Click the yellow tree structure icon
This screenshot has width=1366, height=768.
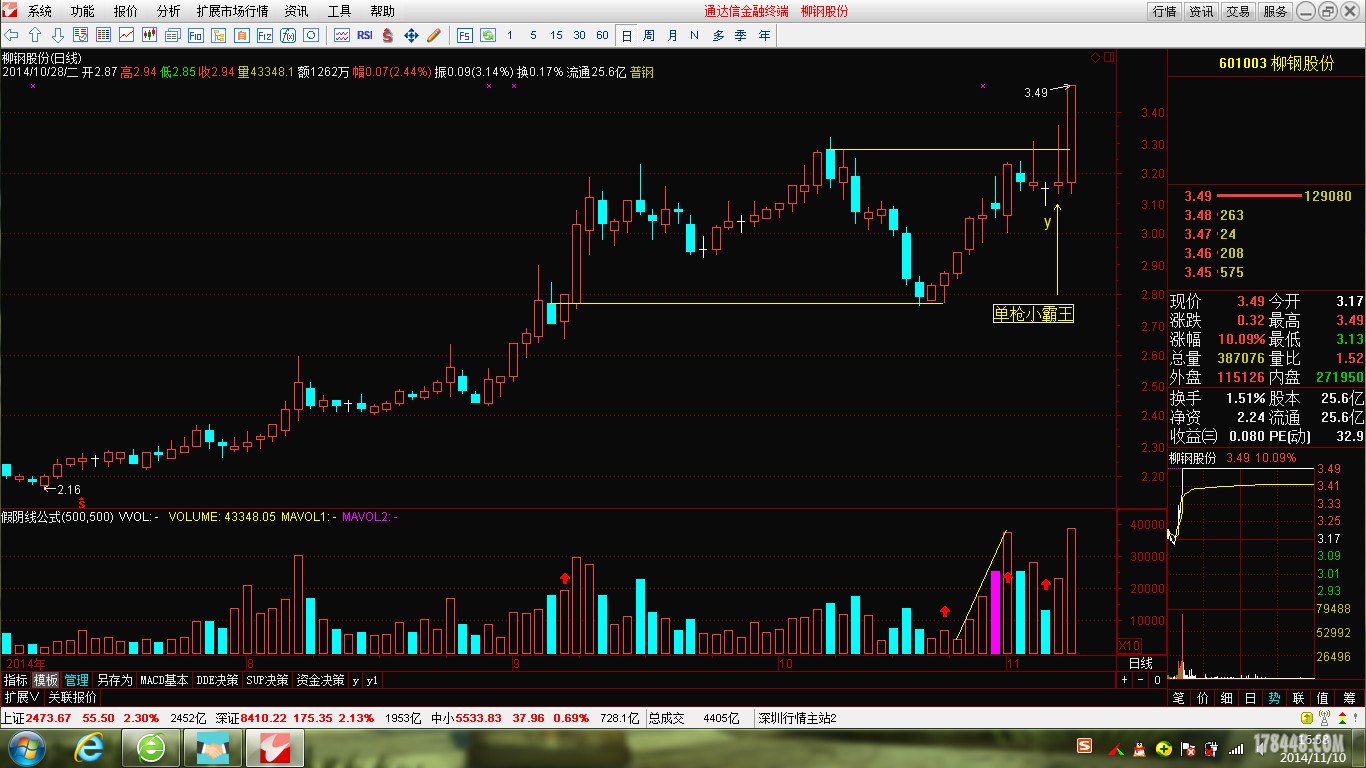[x=218, y=35]
